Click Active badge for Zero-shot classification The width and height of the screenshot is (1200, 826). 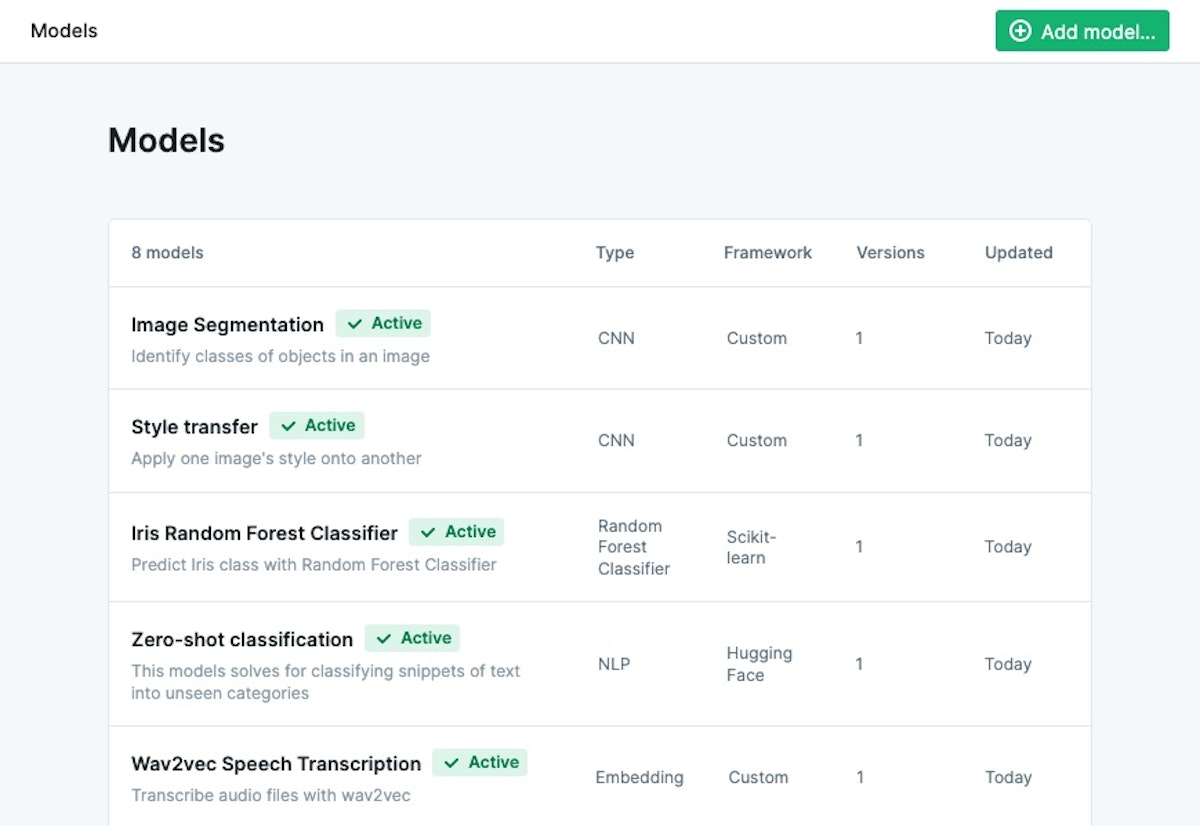point(412,638)
